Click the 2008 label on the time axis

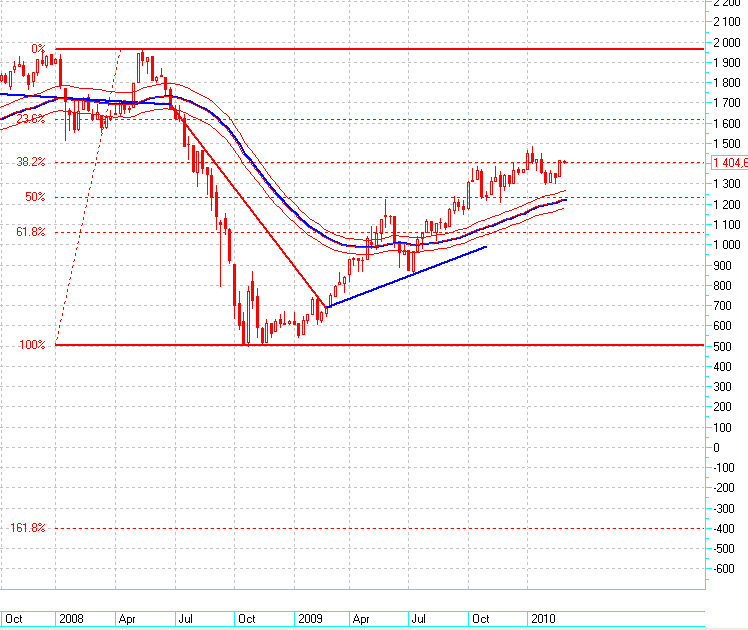(x=71, y=619)
